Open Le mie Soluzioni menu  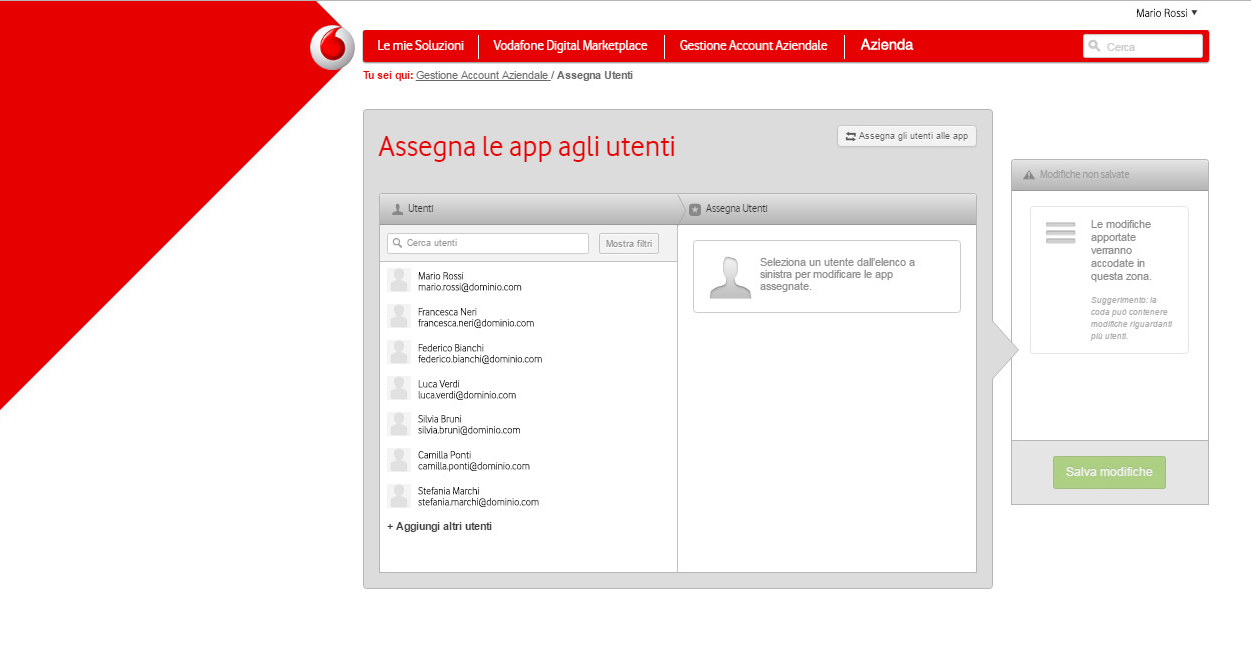click(x=420, y=46)
